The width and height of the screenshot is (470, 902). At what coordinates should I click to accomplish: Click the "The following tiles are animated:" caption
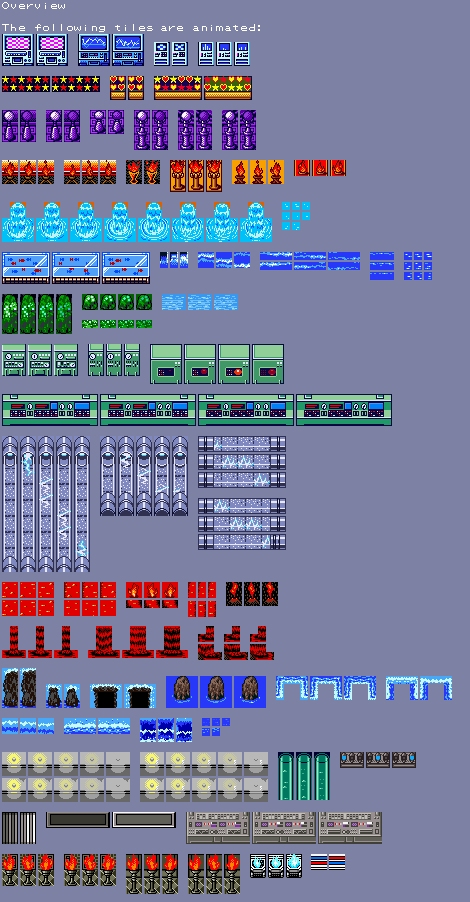[132, 28]
